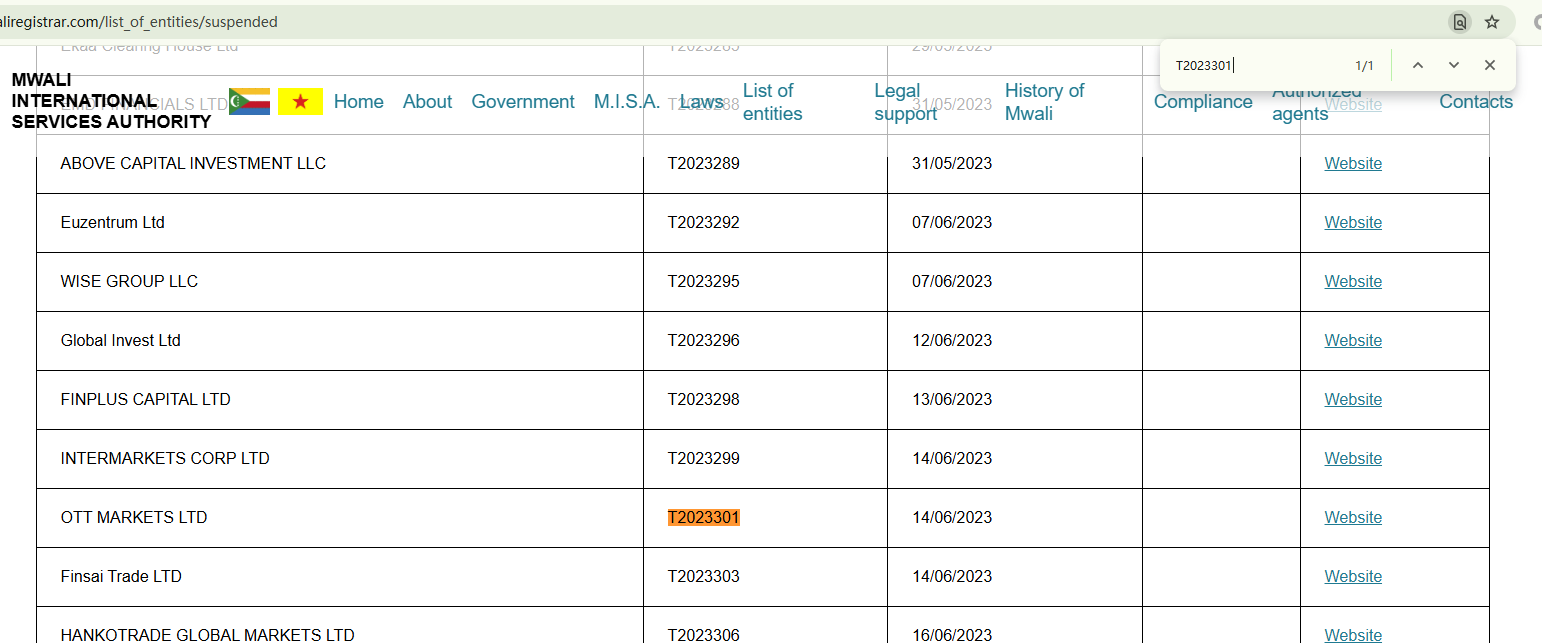Image resolution: width=1542 pixels, height=643 pixels.
Task: Click Website link for Global Invest Ltd
Action: tap(1353, 340)
